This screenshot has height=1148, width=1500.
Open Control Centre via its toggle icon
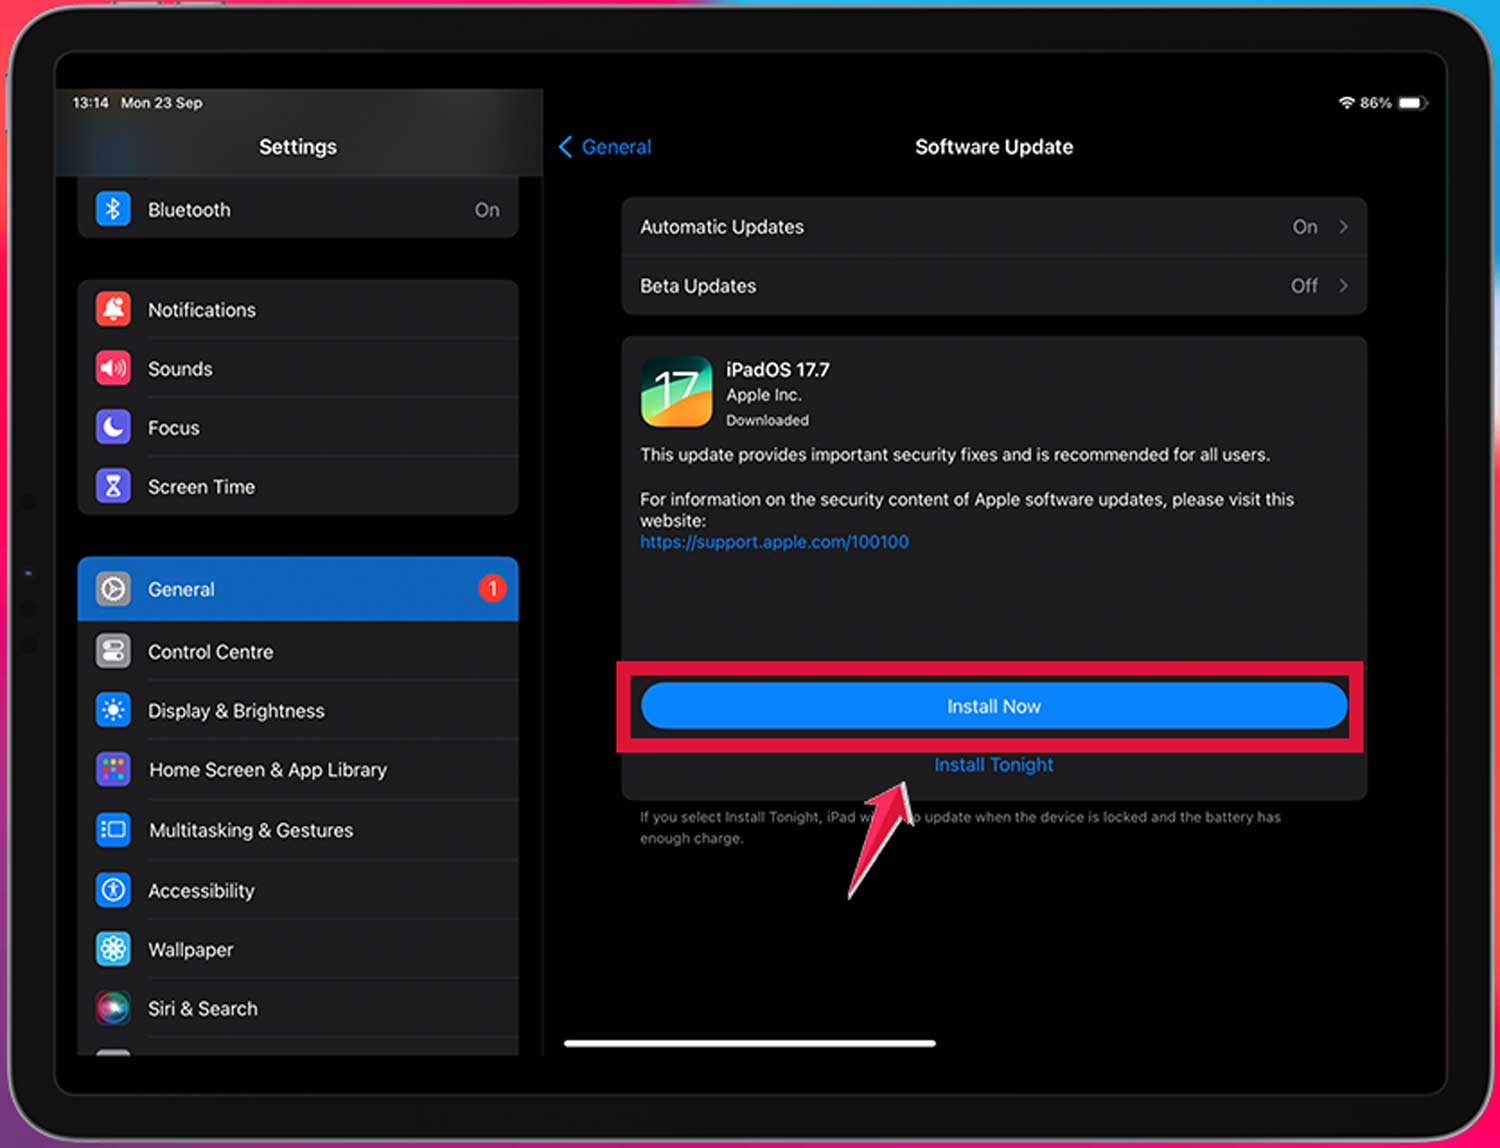tap(113, 651)
